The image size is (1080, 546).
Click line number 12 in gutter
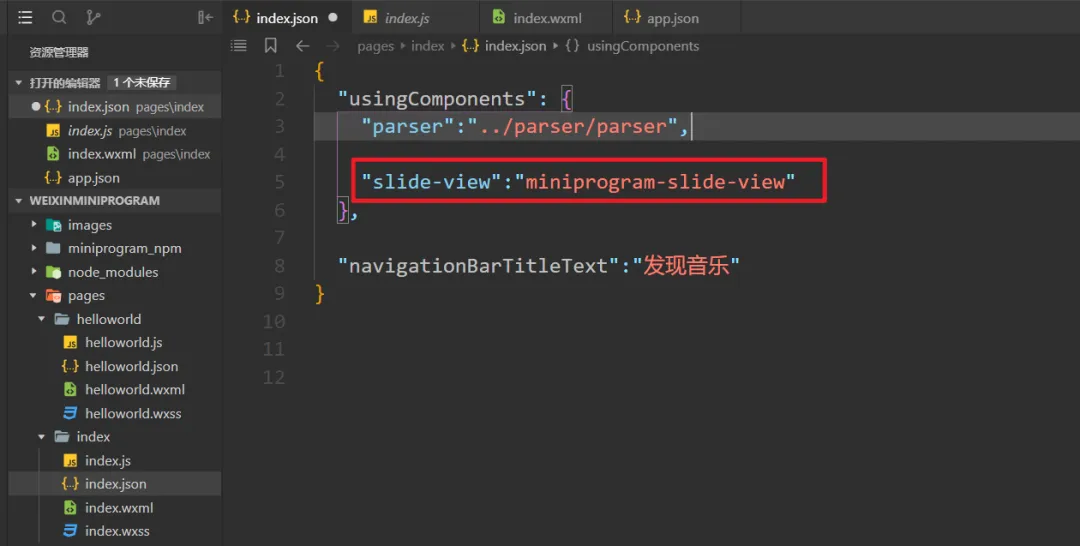point(273,377)
